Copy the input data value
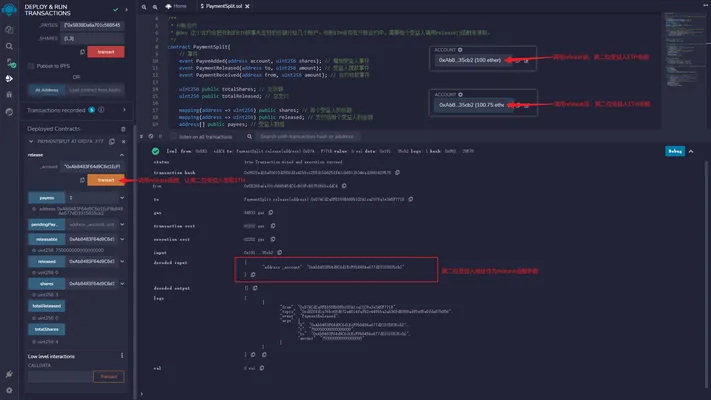Image resolution: width=711 pixels, height=400 pixels. point(280,252)
